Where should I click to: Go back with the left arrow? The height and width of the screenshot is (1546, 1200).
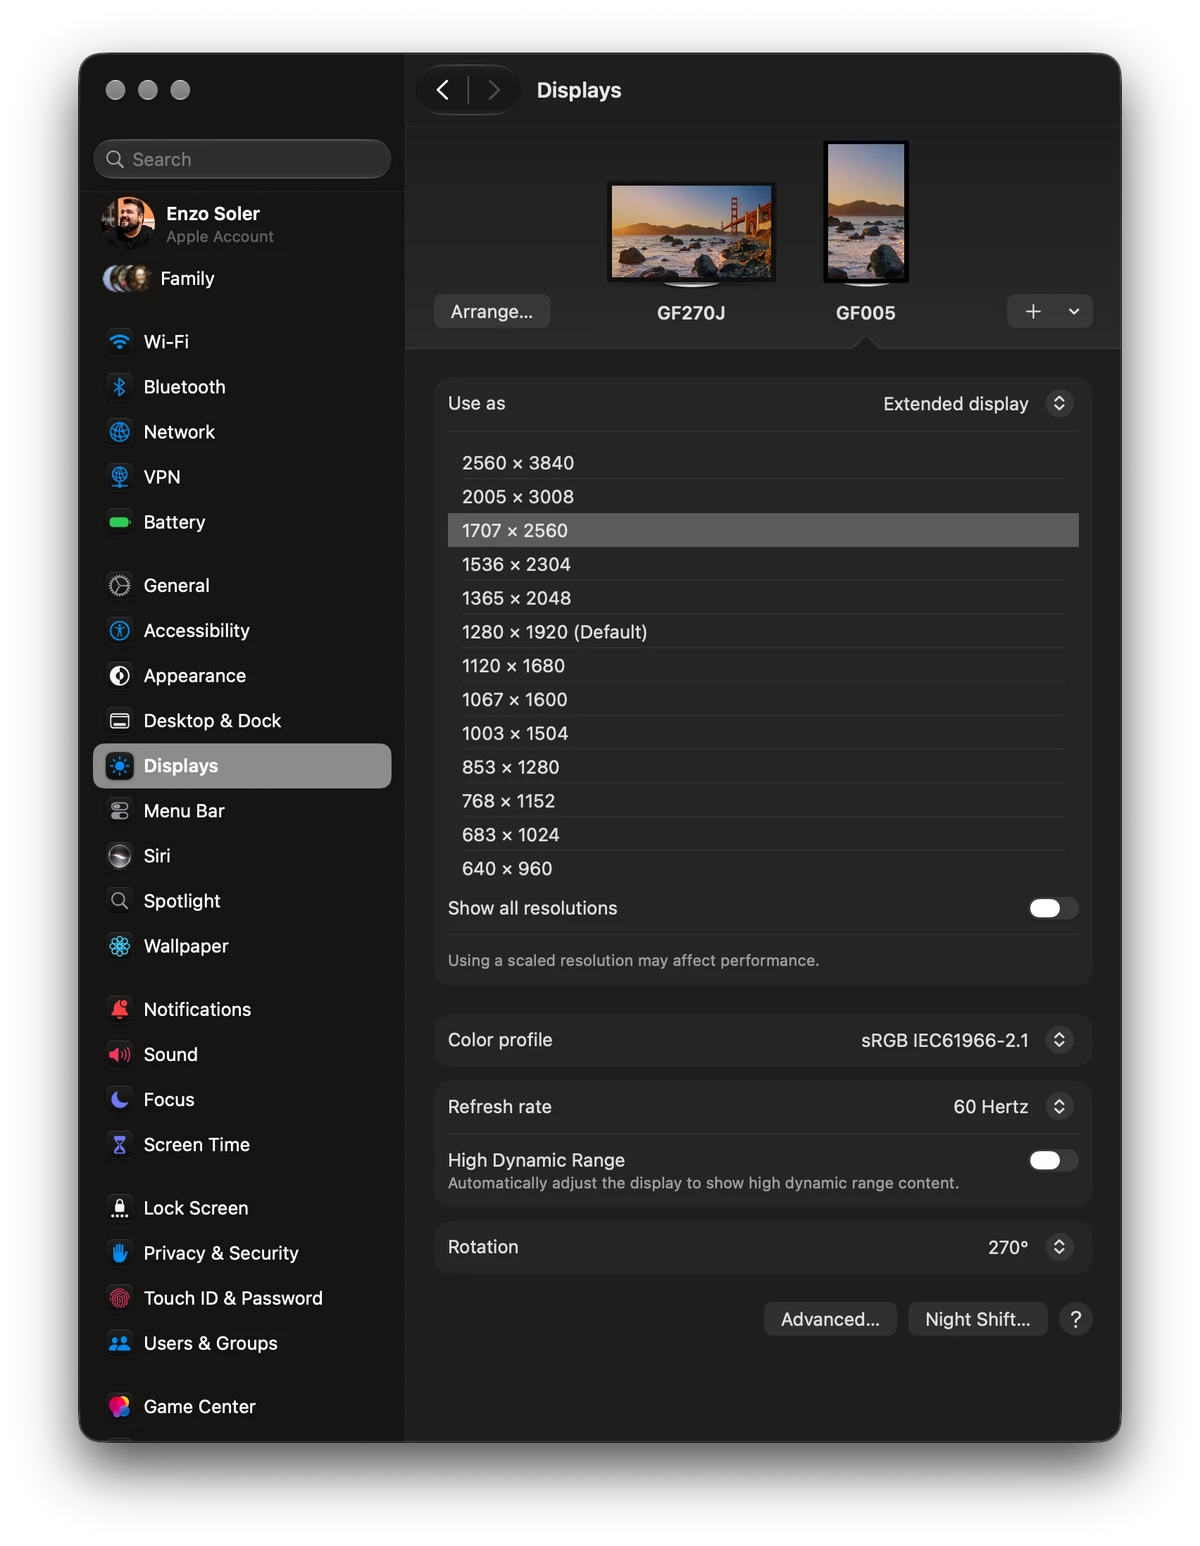point(443,90)
